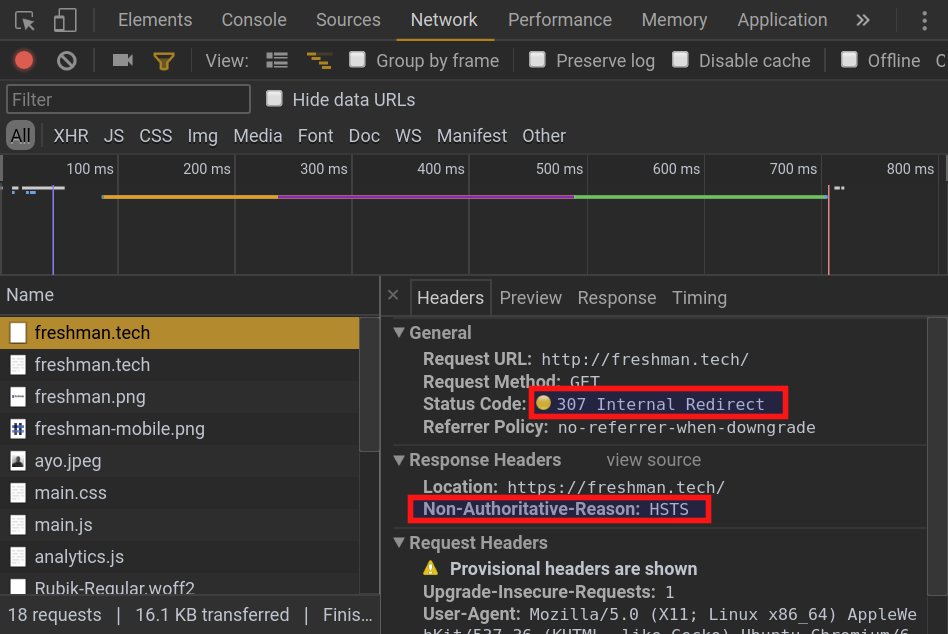Open the Console tab
948x634 pixels.
(x=253, y=21)
